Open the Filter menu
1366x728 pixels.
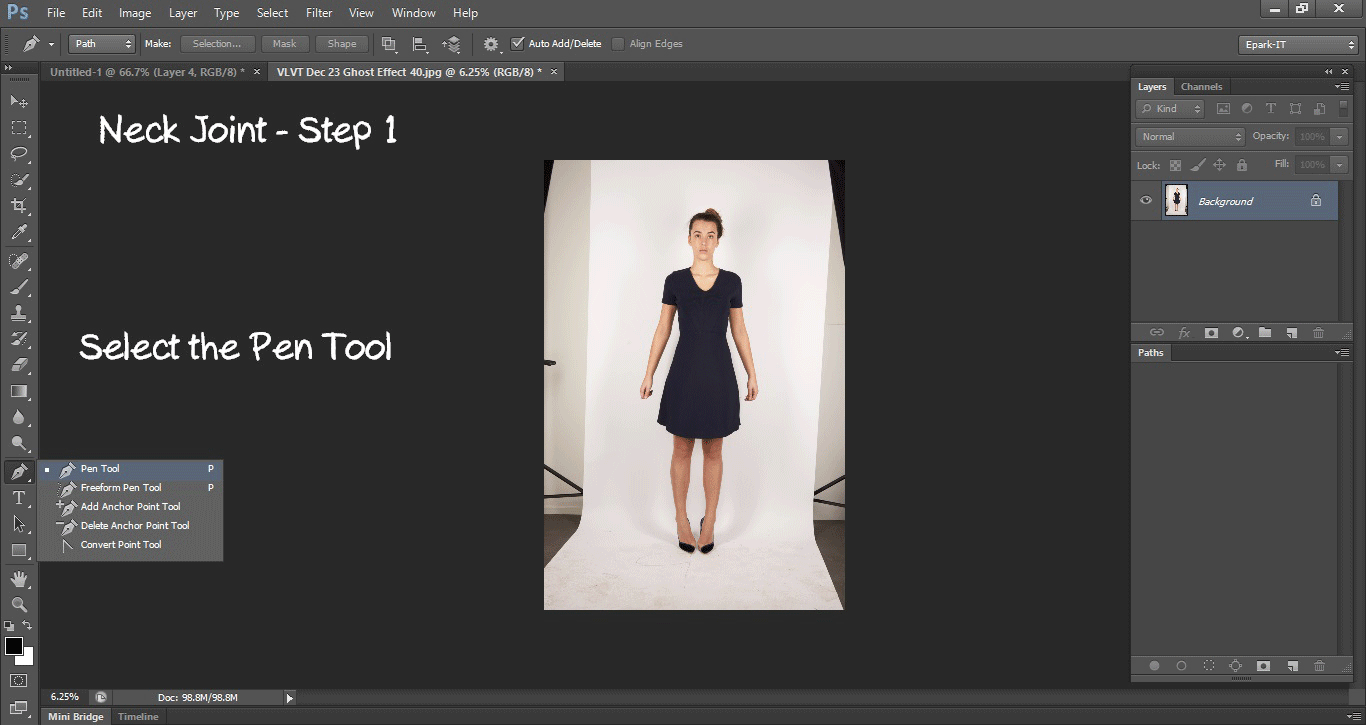tap(319, 13)
